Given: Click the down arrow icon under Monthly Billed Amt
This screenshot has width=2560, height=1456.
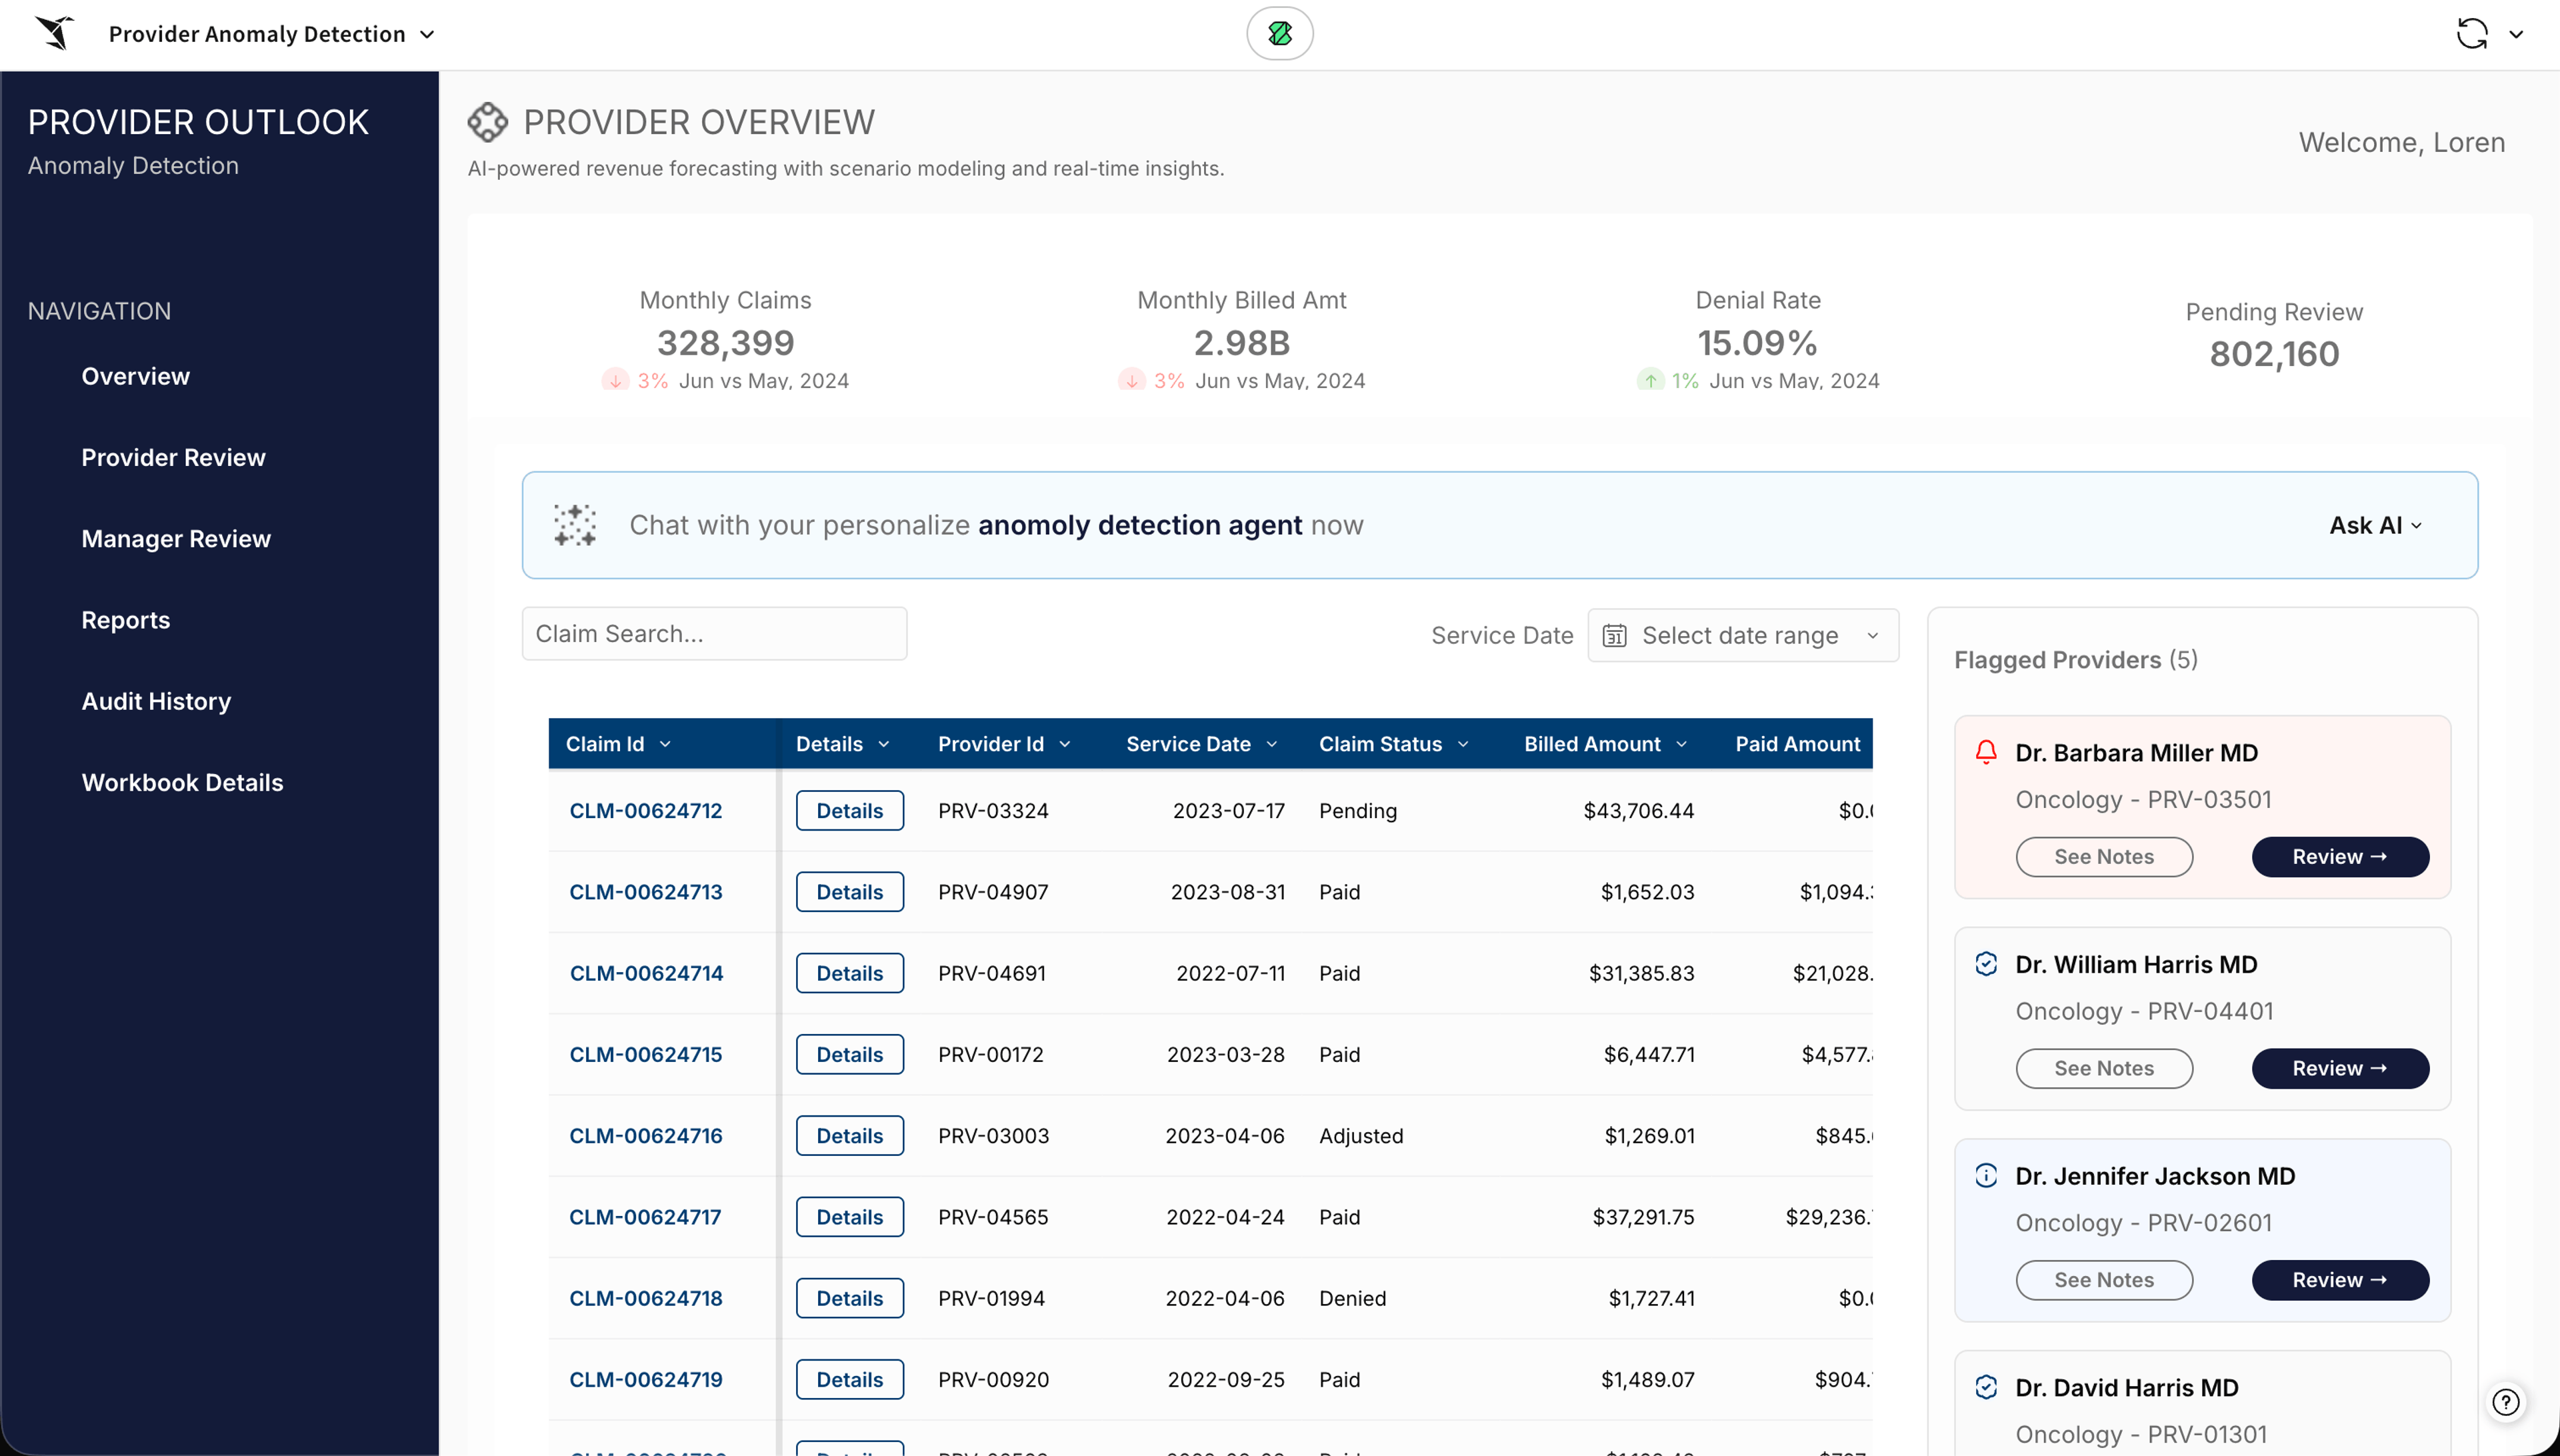Looking at the screenshot, I should click(1131, 381).
